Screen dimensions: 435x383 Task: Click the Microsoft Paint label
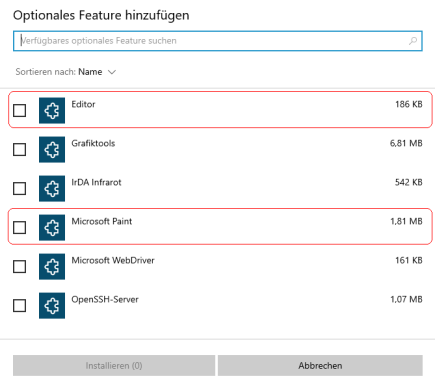point(102,221)
